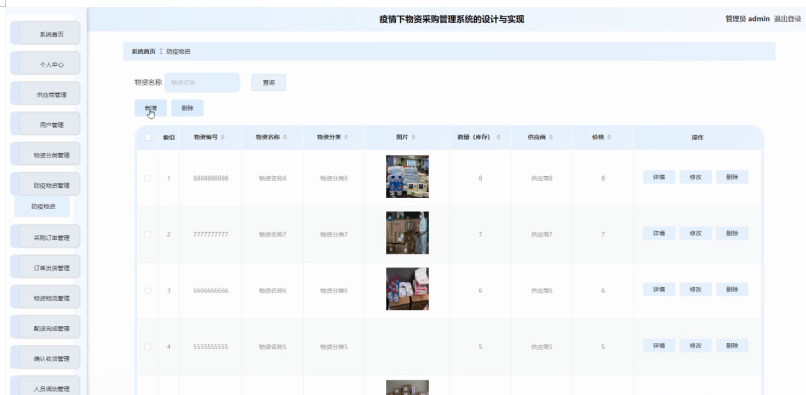Select 防疫物资 submenu item
The width and height of the screenshot is (806, 395).
click(43, 206)
